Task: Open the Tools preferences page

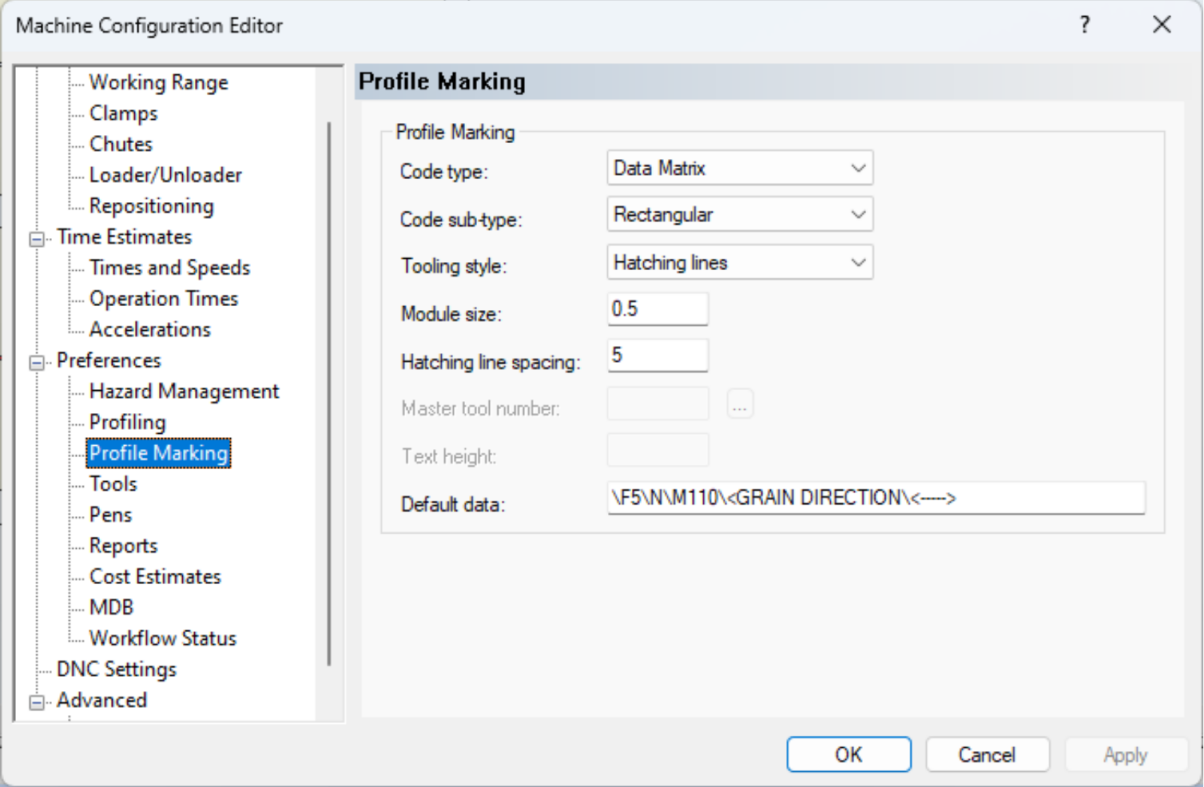Action: [113, 484]
